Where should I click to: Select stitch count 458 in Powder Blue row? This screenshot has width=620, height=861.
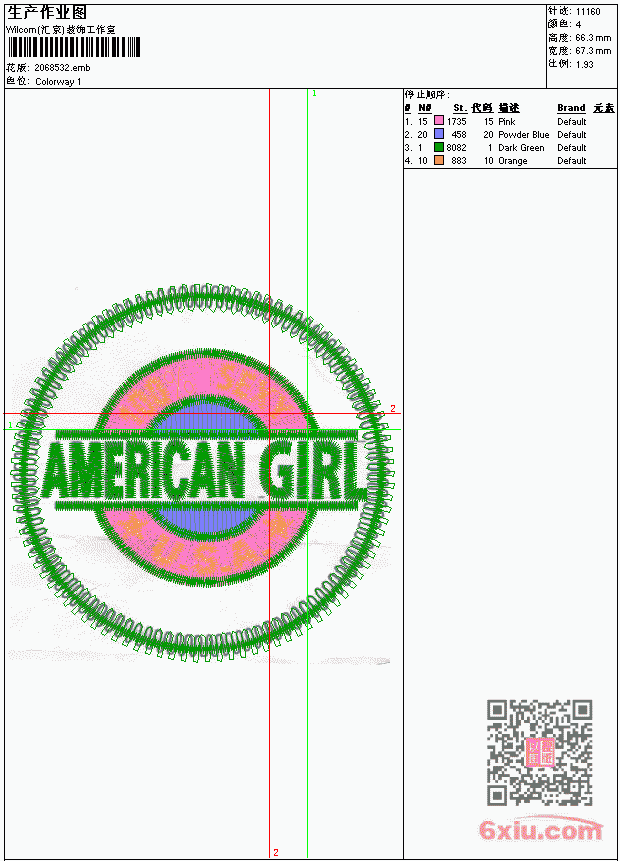(459, 135)
